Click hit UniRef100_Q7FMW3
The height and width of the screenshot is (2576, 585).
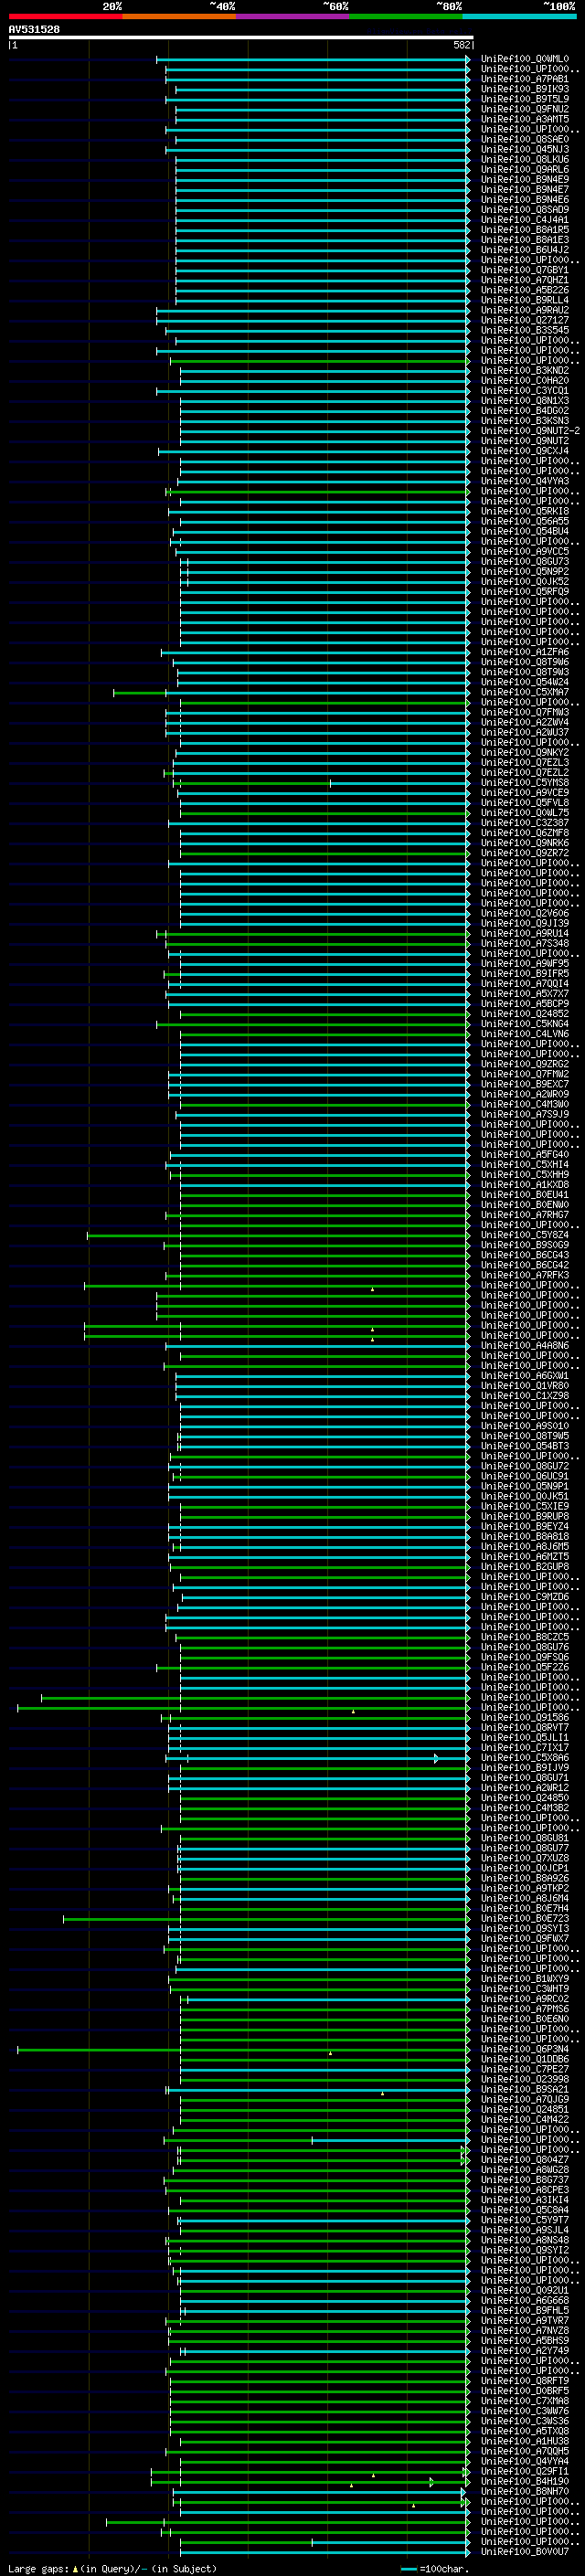(x=525, y=712)
